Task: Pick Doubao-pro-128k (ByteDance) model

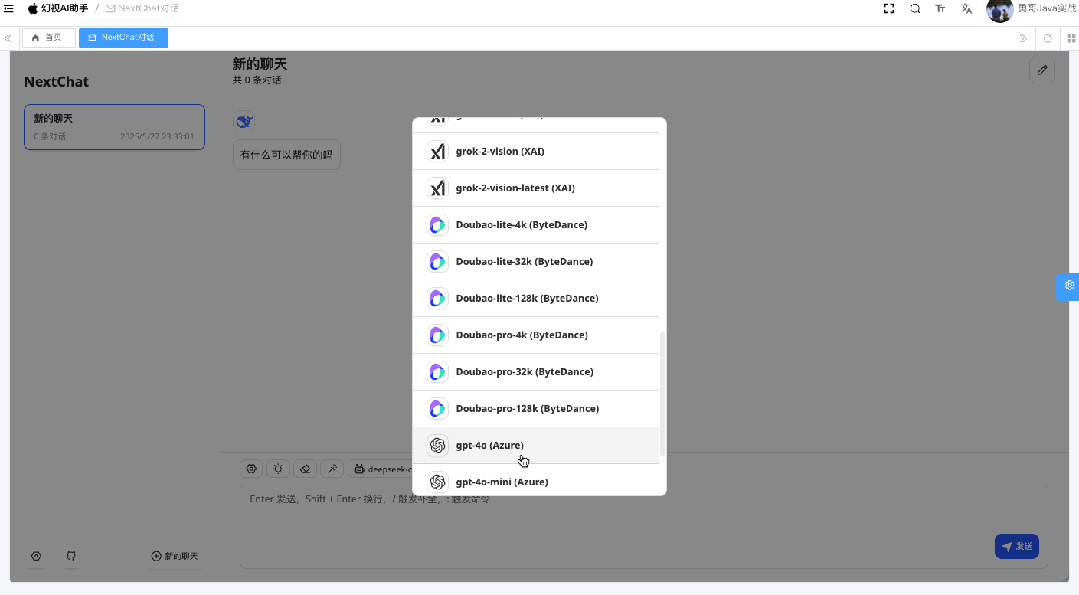Action: pos(536,409)
